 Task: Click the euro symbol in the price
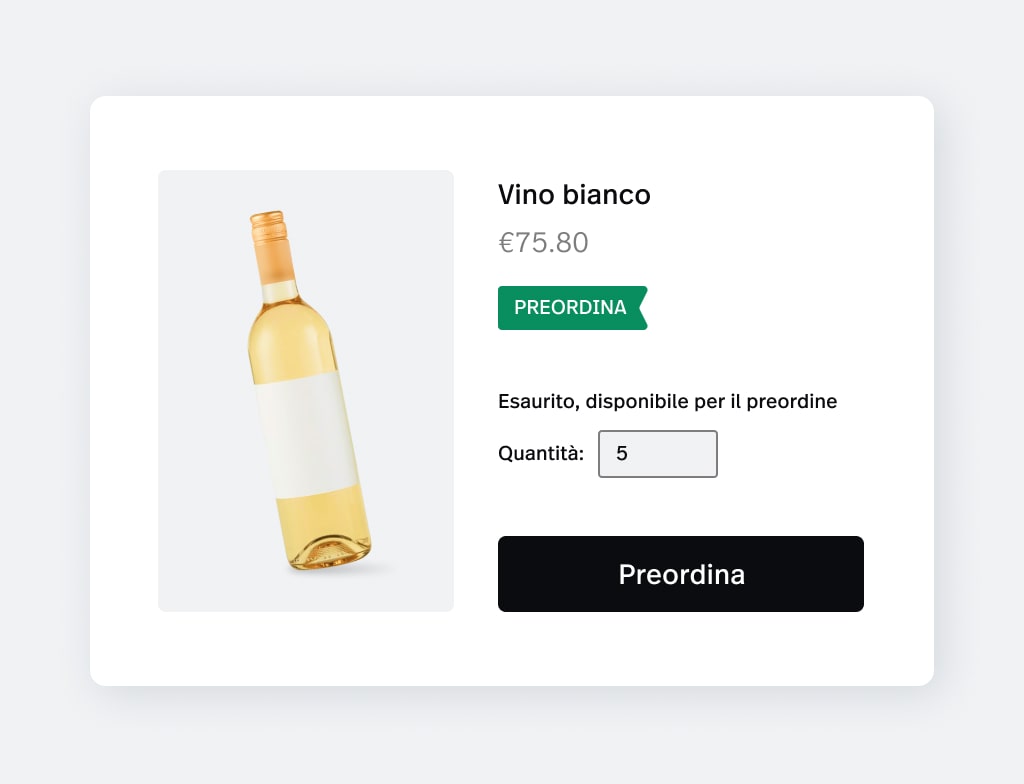click(506, 243)
